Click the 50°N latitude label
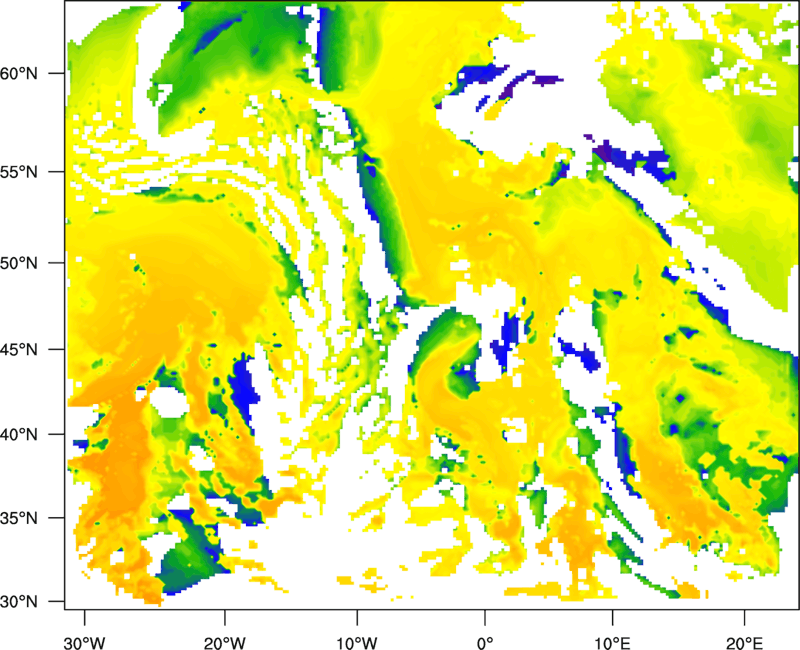 coord(19,263)
